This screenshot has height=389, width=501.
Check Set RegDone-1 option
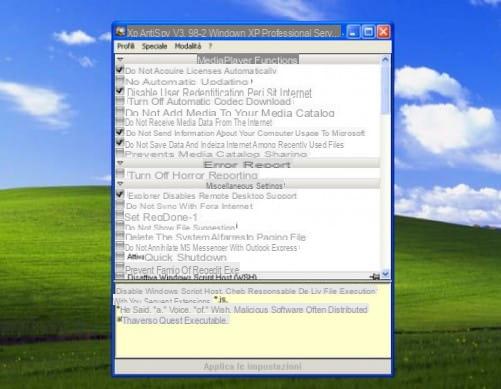point(120,215)
